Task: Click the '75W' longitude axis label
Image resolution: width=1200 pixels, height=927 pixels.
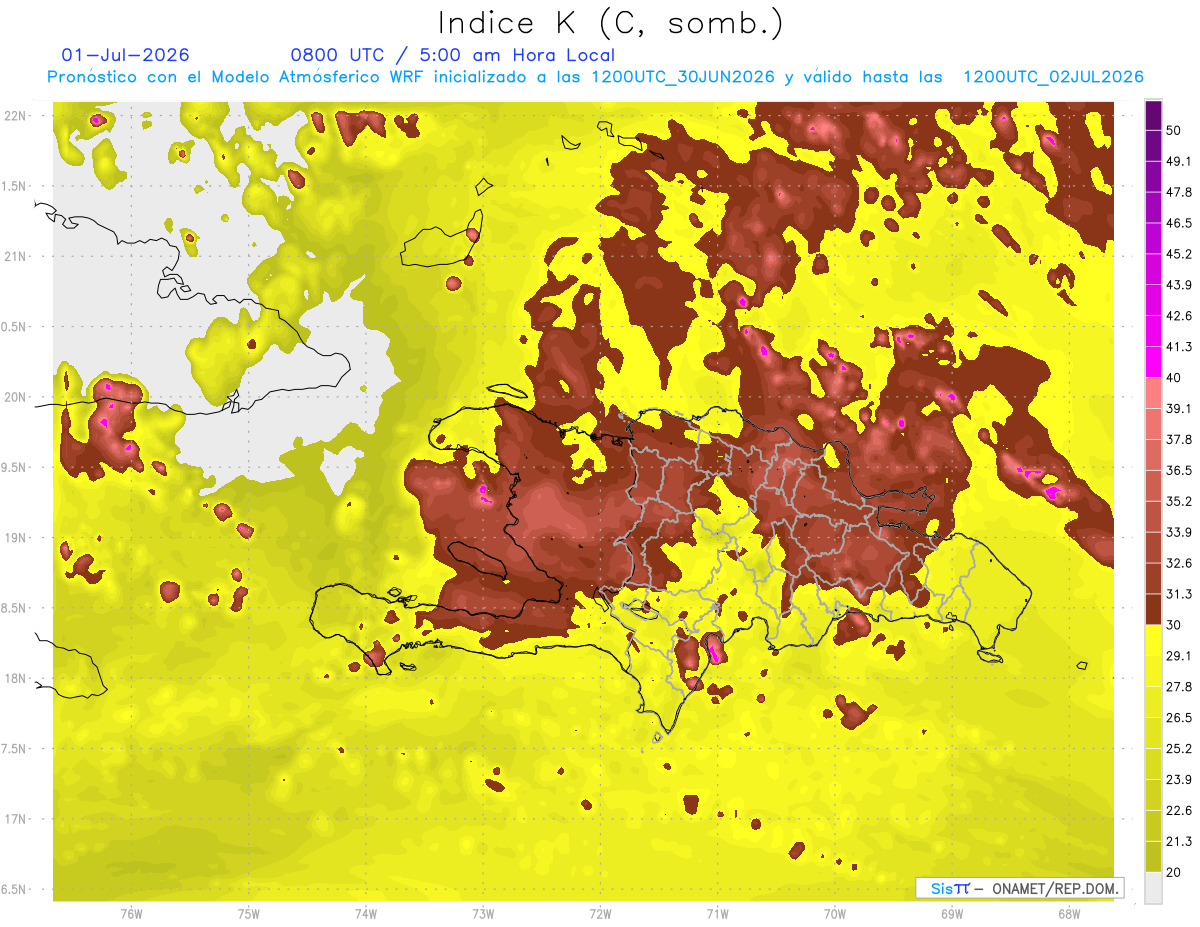Action: tap(248, 913)
